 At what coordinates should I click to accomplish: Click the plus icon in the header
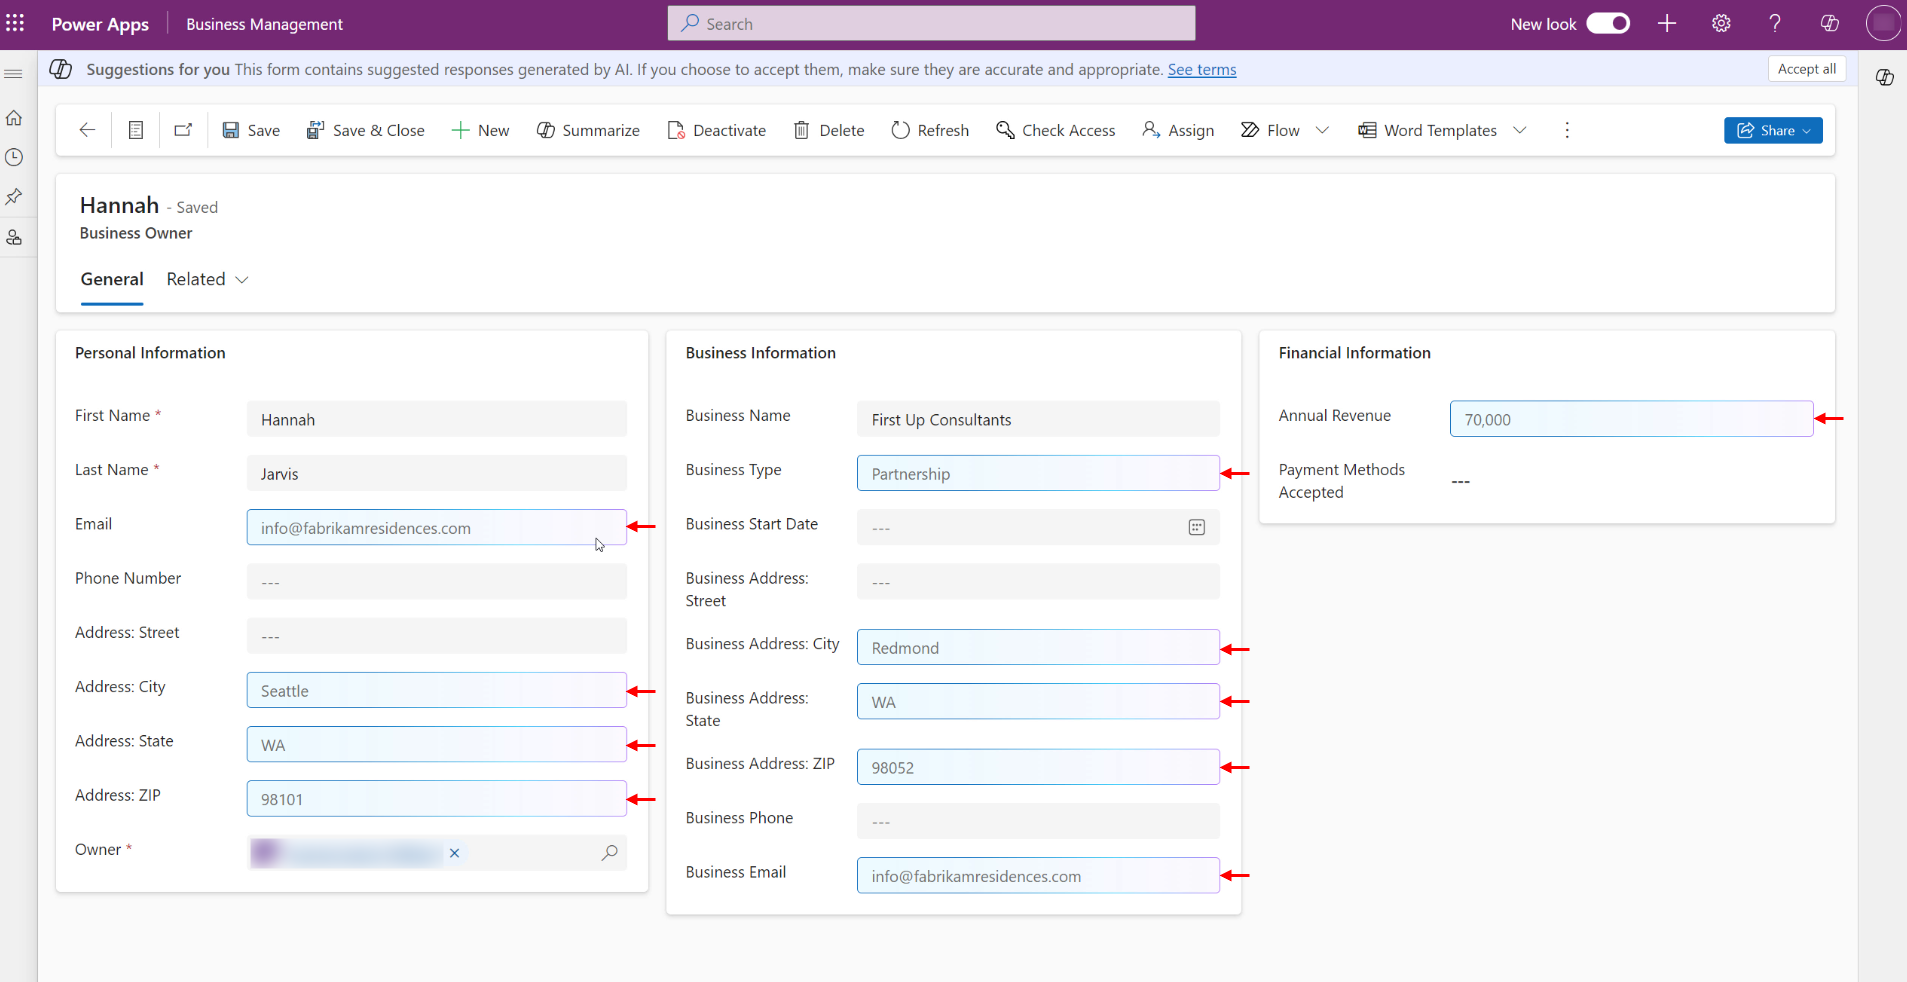click(1667, 23)
